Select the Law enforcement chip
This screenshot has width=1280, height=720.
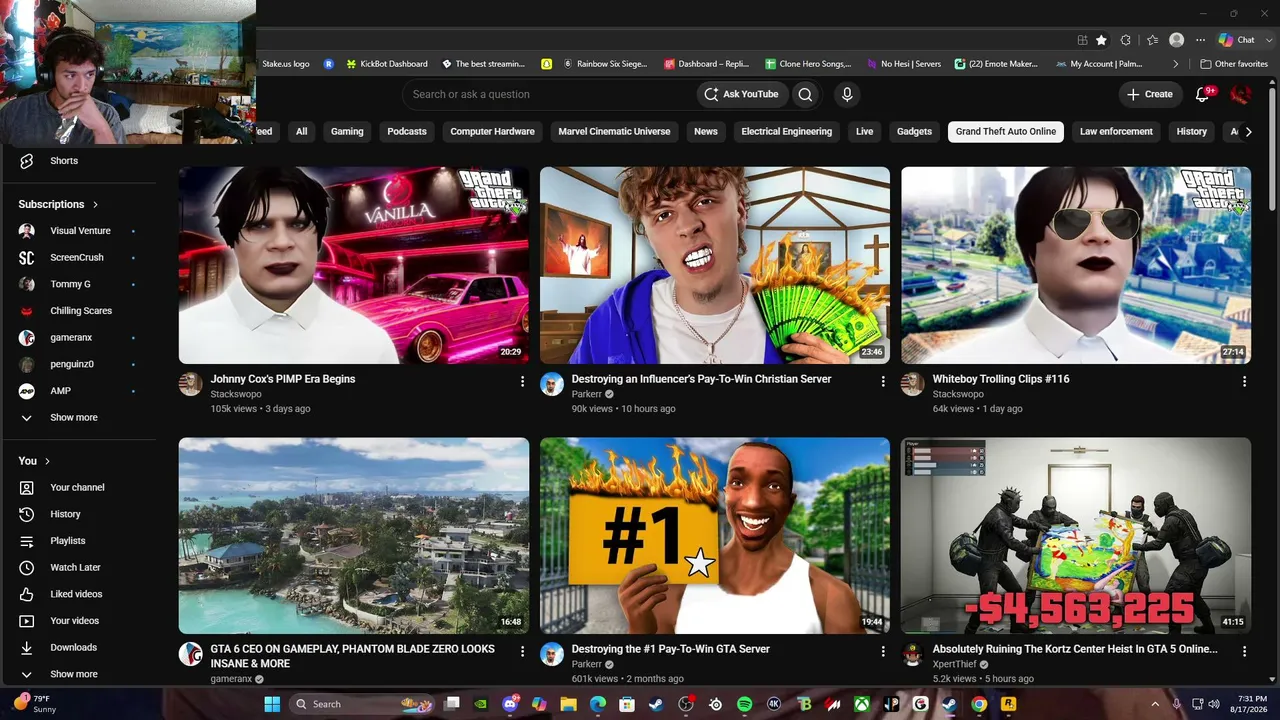[x=1116, y=132]
